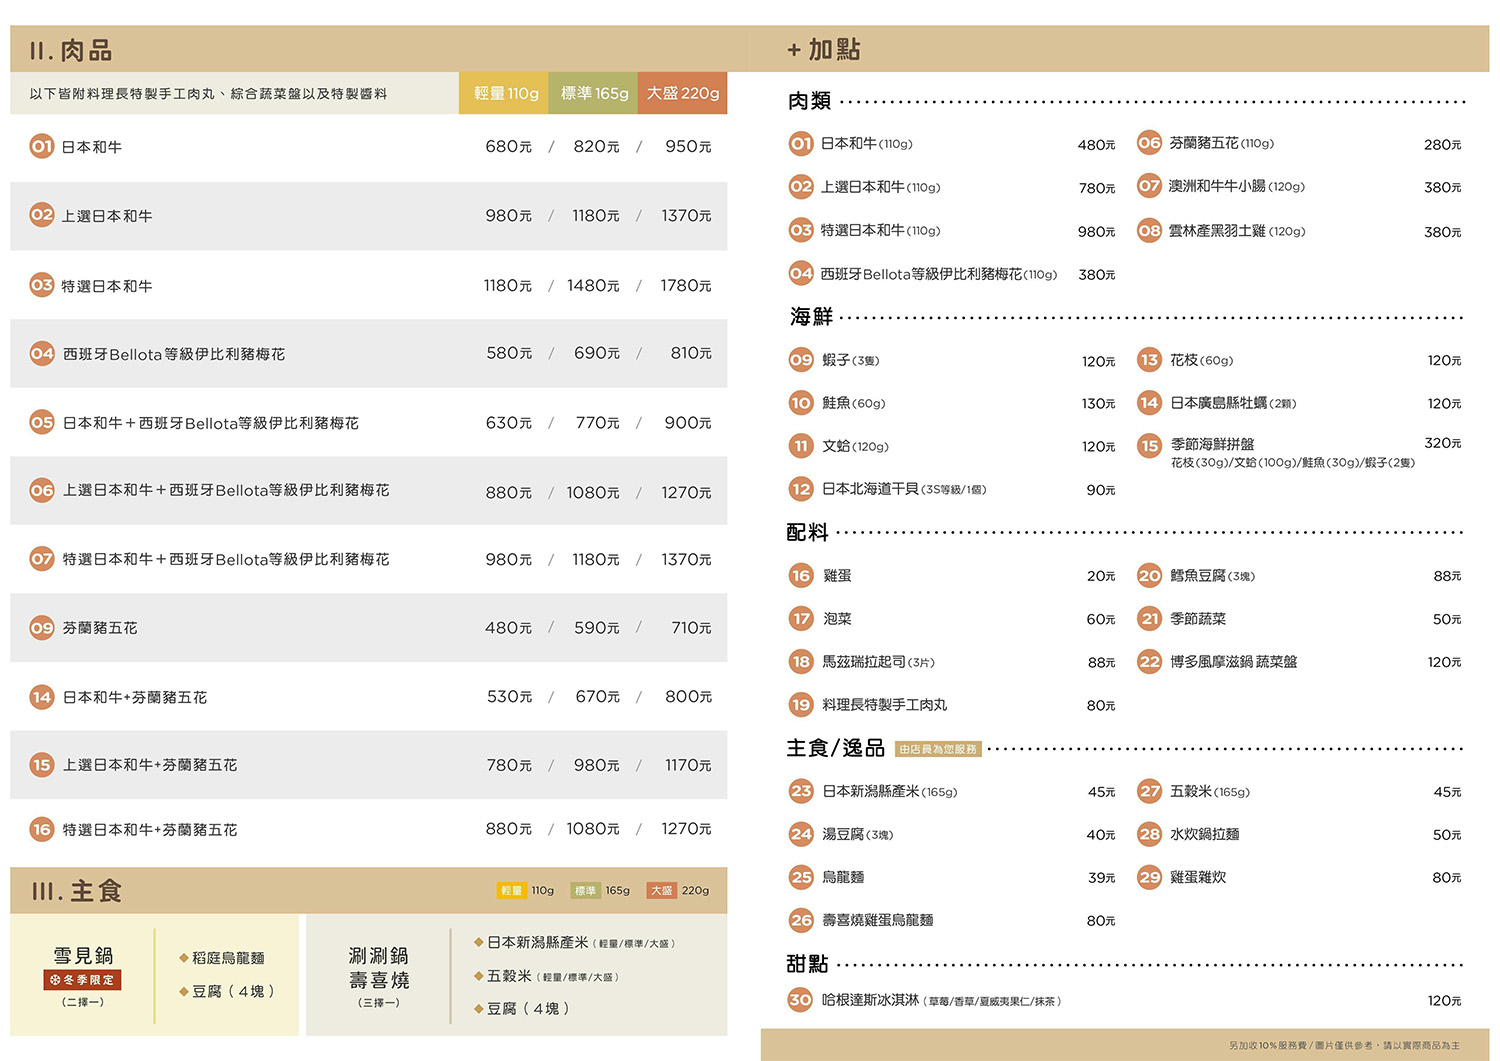Click the 07 badge beside 特選日本和牛+西班牙Bellota等級伊比利豬梅花

coord(42,559)
